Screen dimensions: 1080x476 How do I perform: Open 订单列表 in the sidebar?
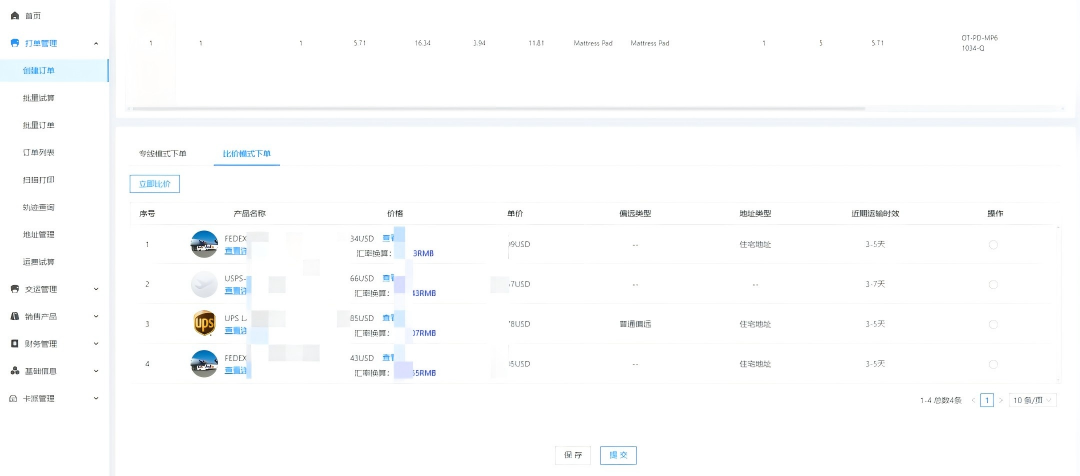(x=39, y=152)
